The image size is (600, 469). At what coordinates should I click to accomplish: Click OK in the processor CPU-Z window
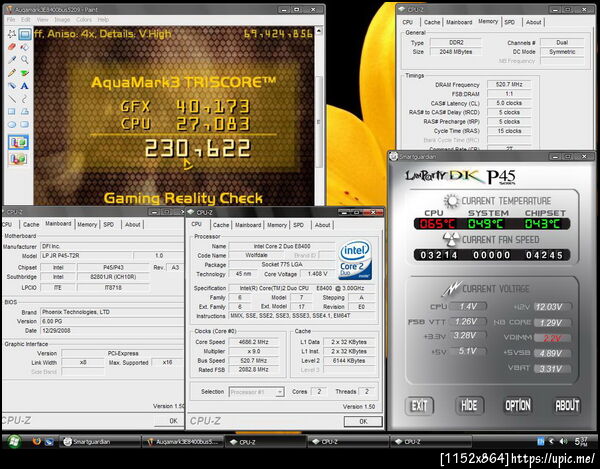coord(363,421)
